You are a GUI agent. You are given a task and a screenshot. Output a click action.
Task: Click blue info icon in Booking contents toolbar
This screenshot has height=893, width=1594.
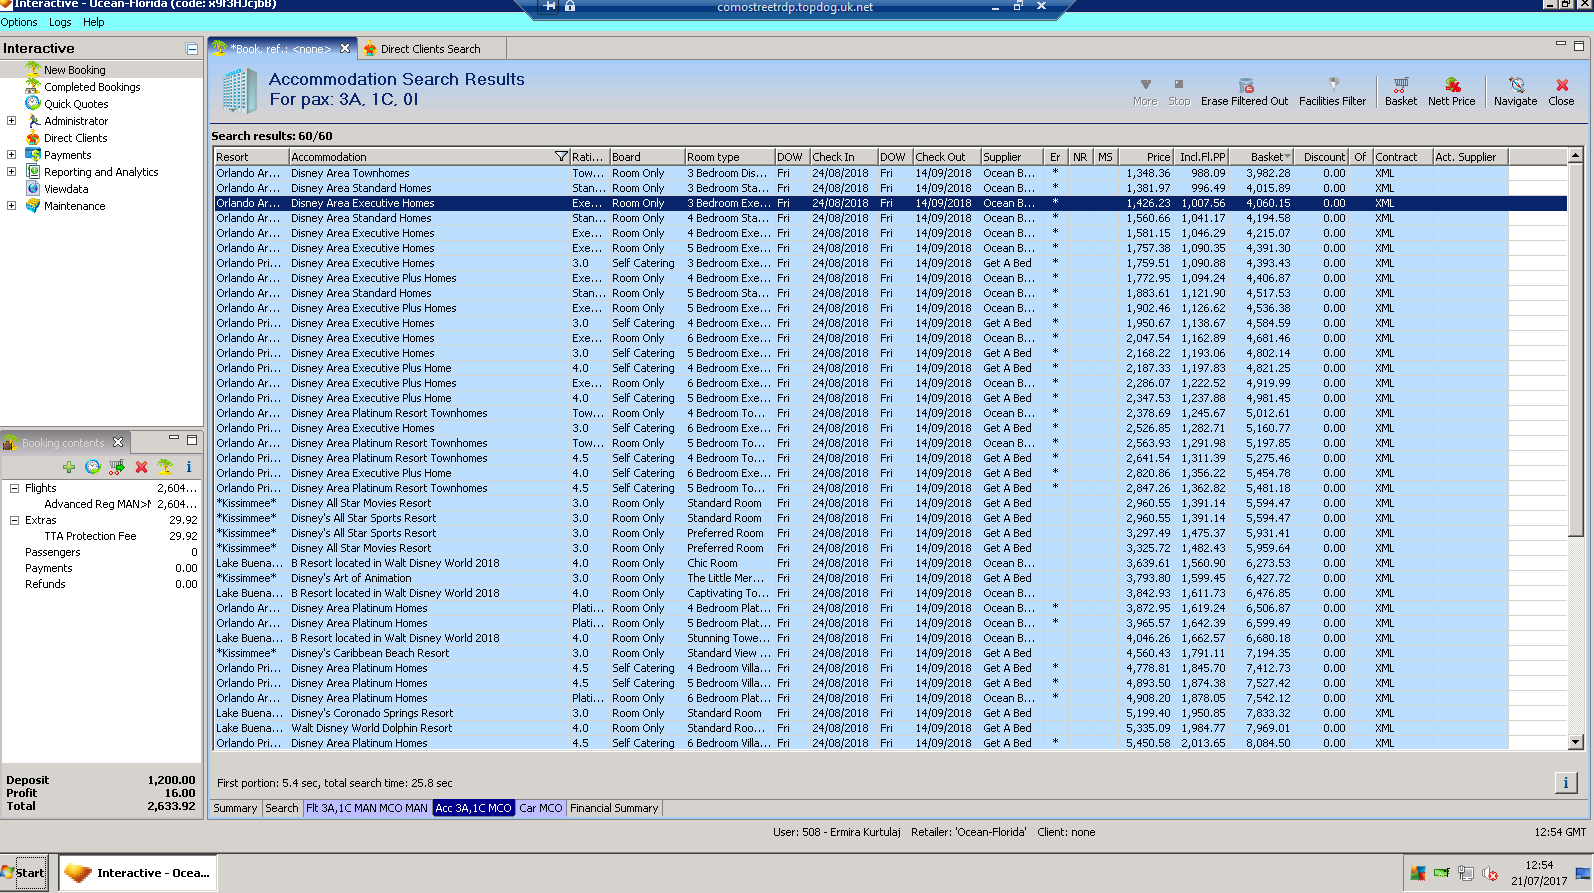[189, 467]
